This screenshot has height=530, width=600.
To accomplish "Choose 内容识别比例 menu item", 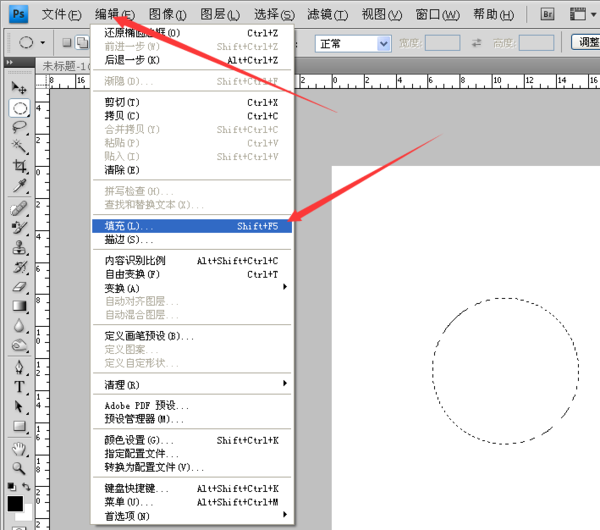I will click(x=192, y=261).
